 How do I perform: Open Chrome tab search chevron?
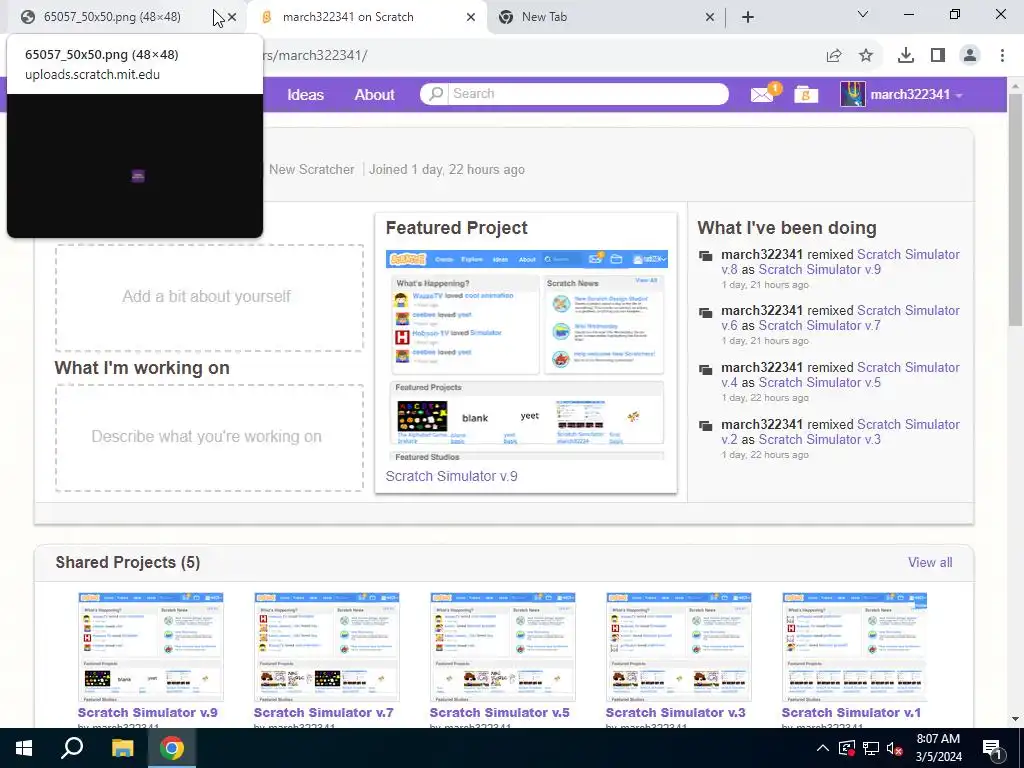pos(863,14)
